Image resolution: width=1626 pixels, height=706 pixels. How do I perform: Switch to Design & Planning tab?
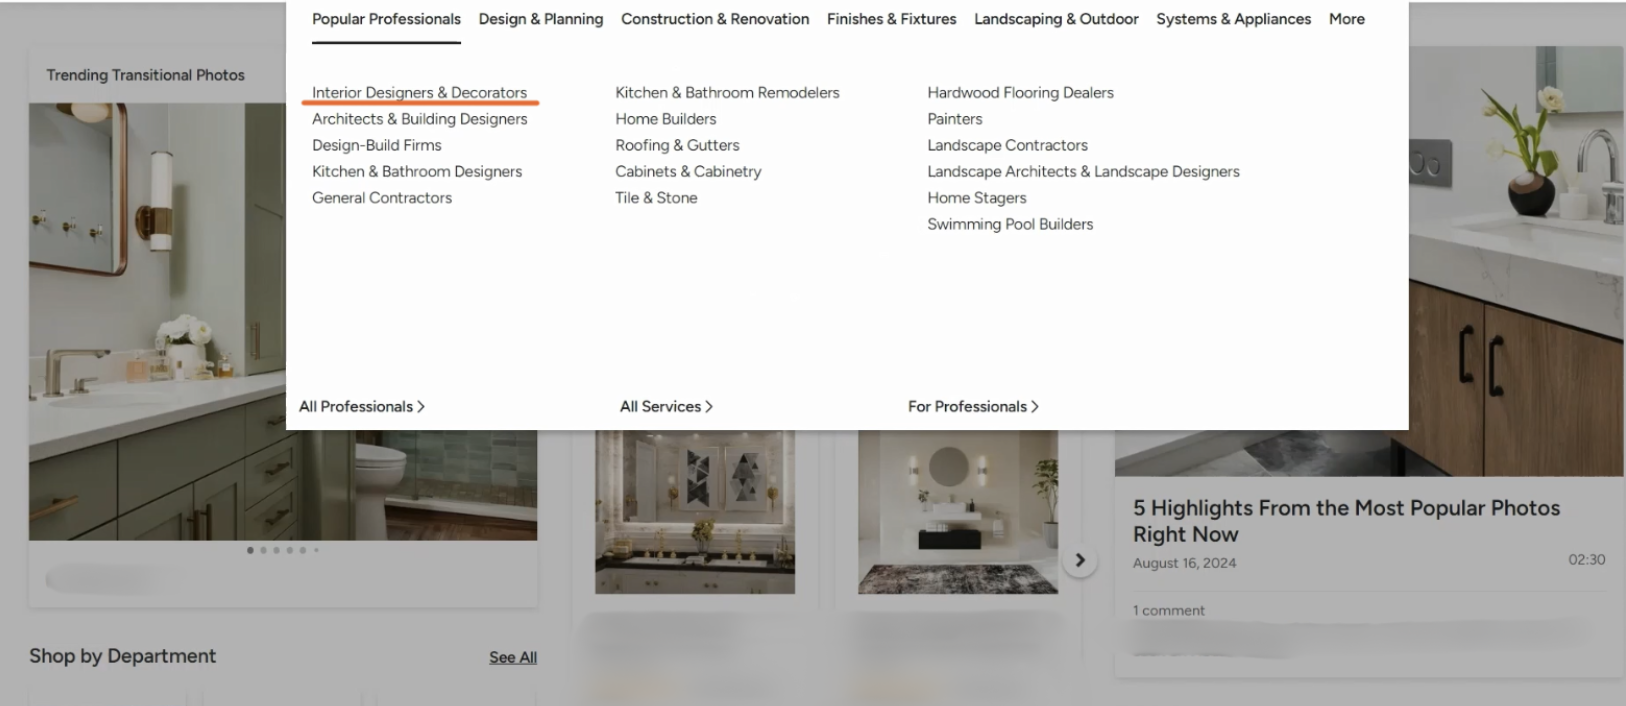[x=541, y=19]
